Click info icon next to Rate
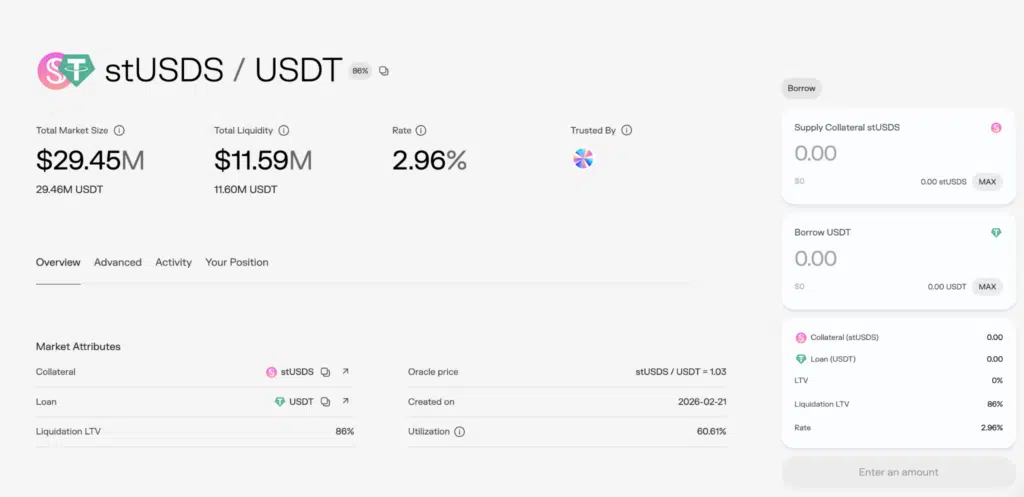The width and height of the screenshot is (1024, 497). pos(421,130)
